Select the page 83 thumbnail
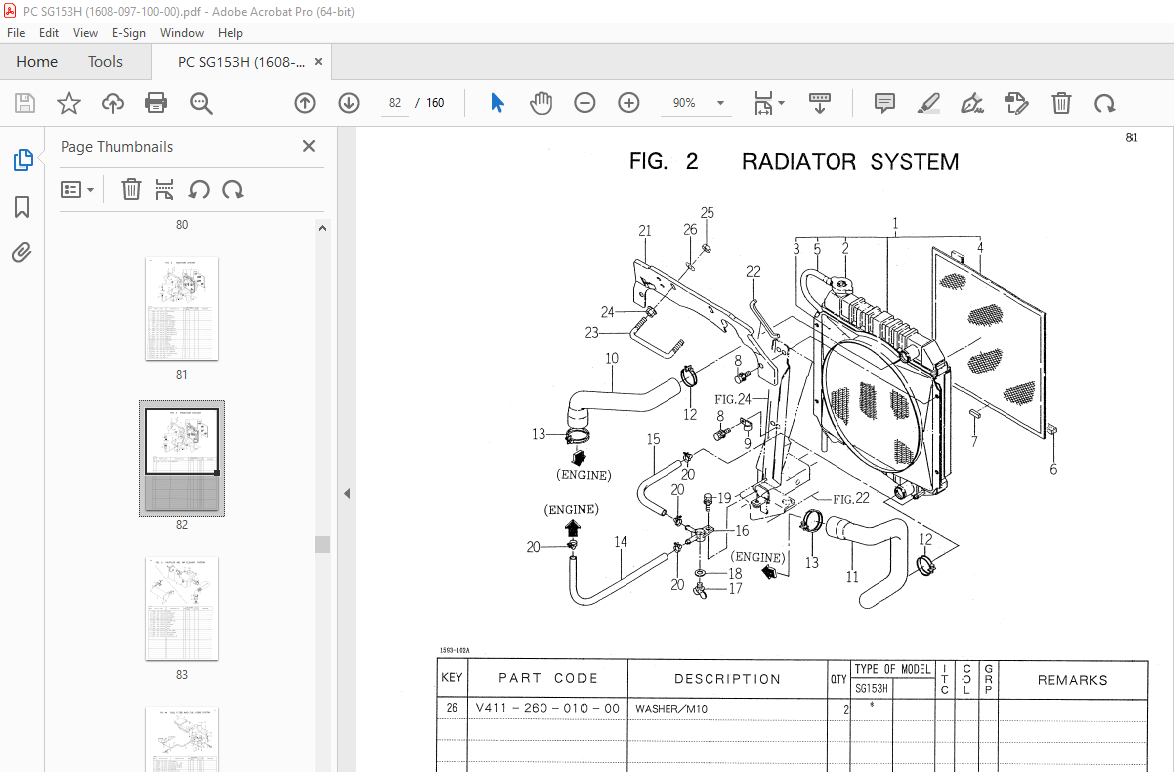 point(182,608)
